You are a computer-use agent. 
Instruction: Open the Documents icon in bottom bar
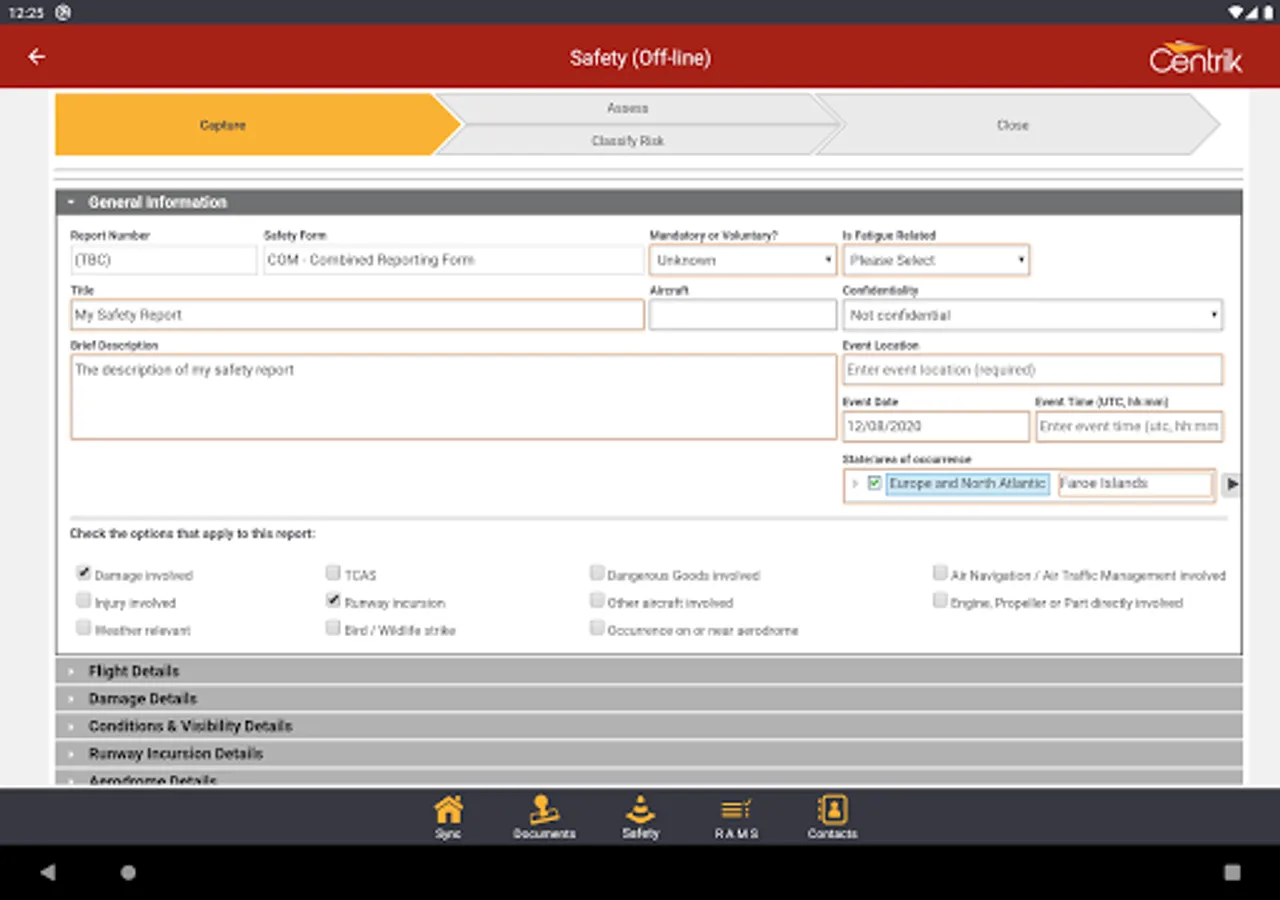click(x=544, y=816)
